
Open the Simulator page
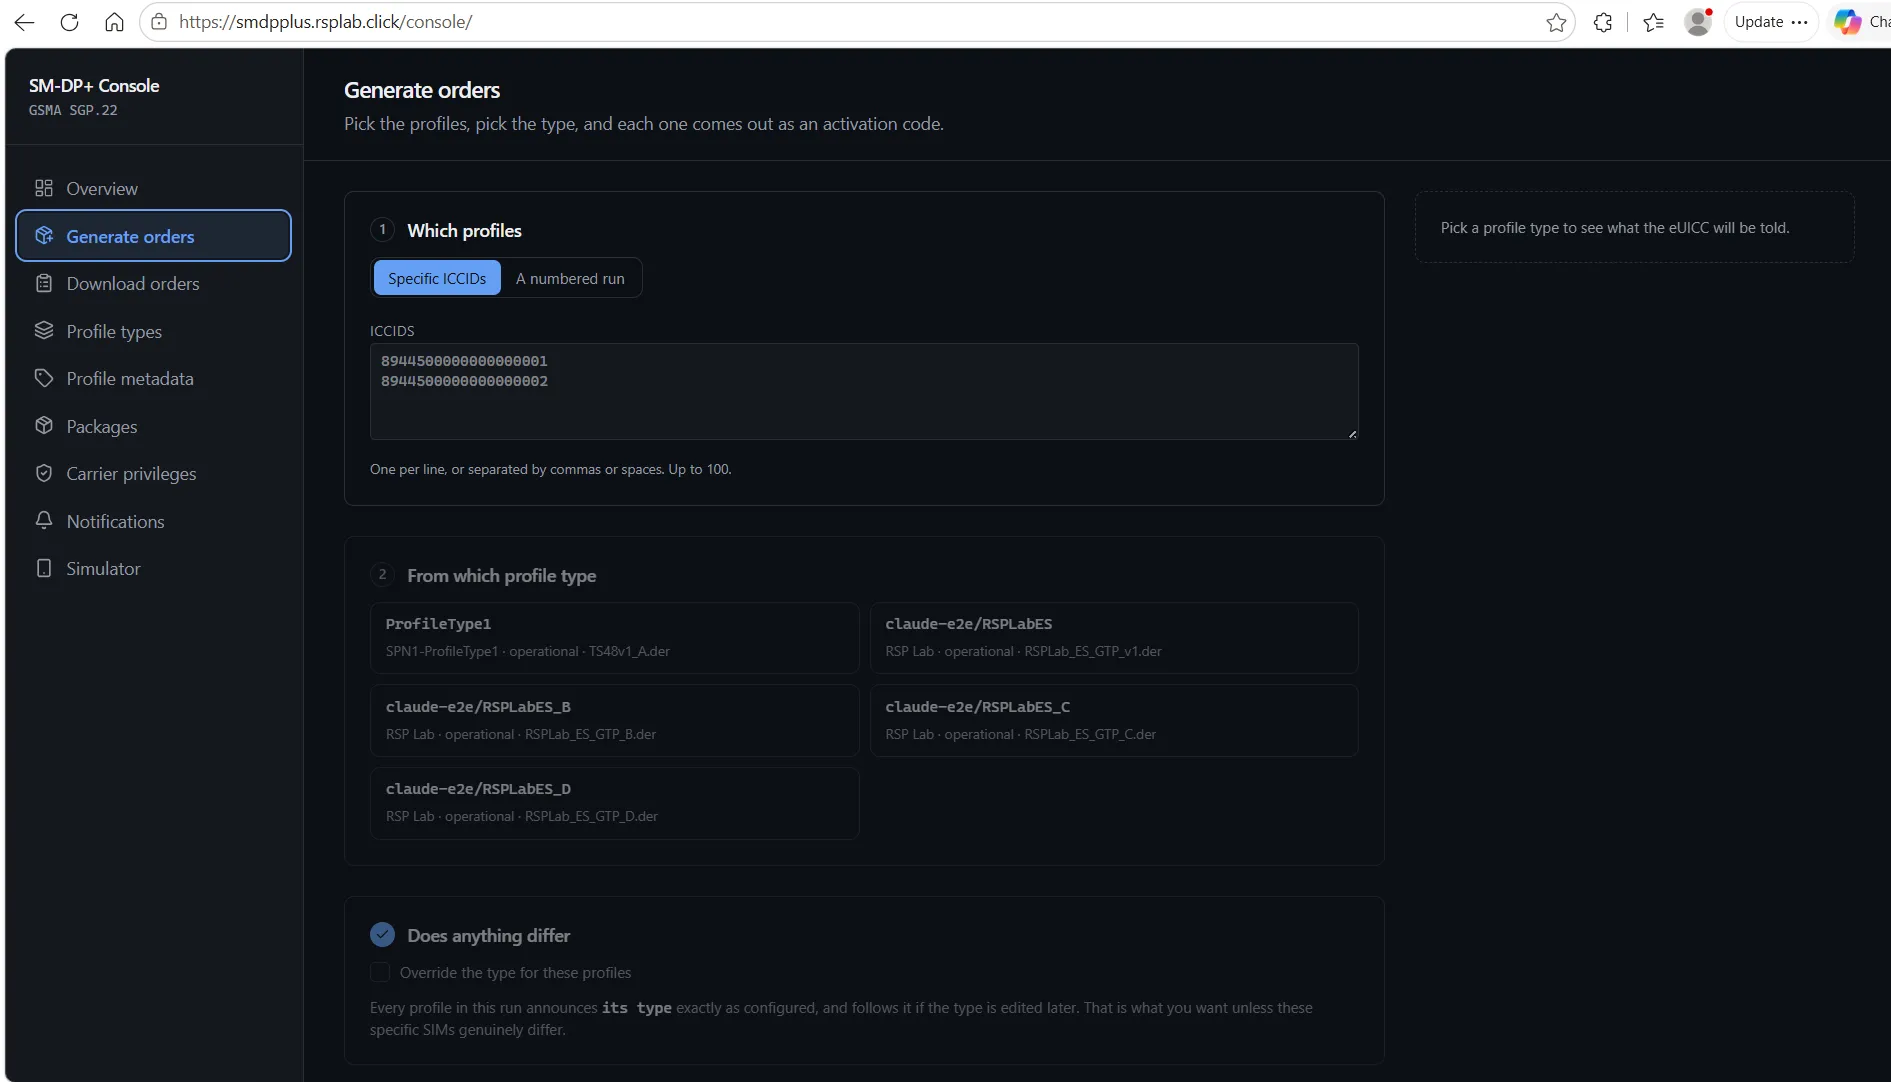(153, 568)
